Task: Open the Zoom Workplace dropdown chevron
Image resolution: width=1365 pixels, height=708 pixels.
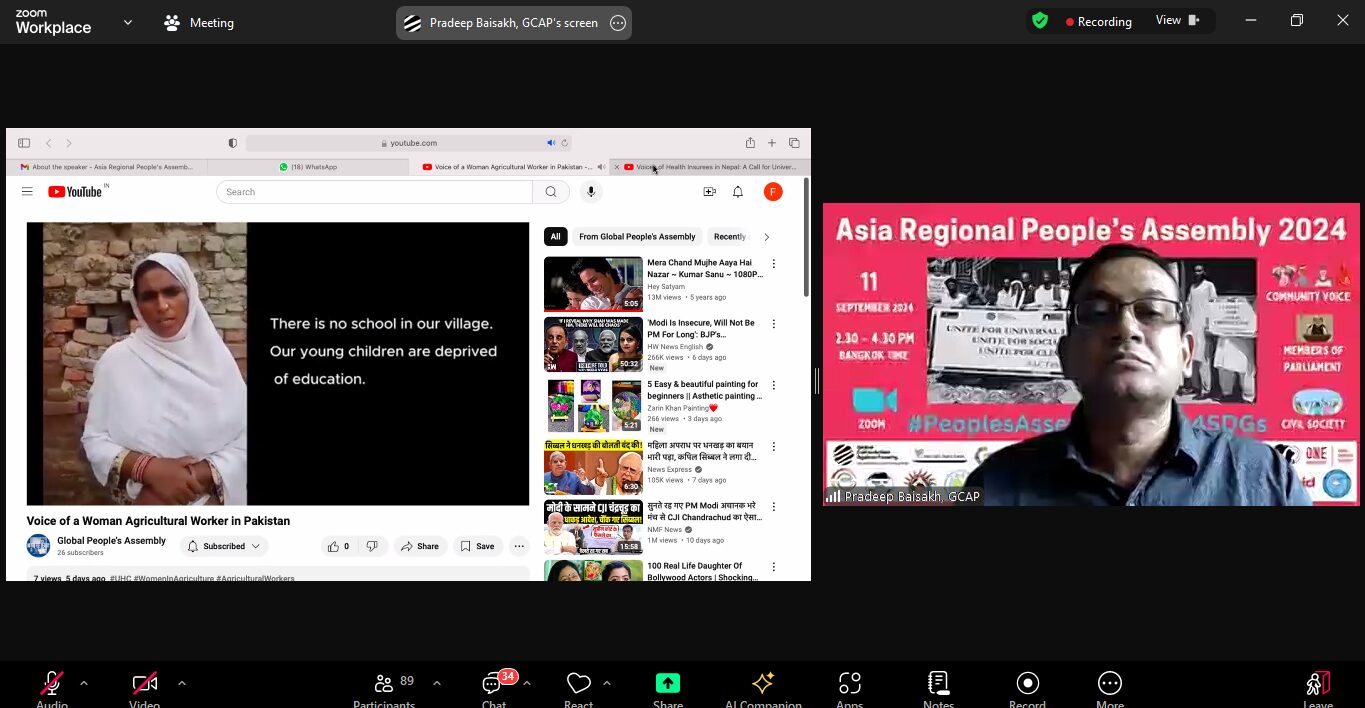Action: click(127, 22)
